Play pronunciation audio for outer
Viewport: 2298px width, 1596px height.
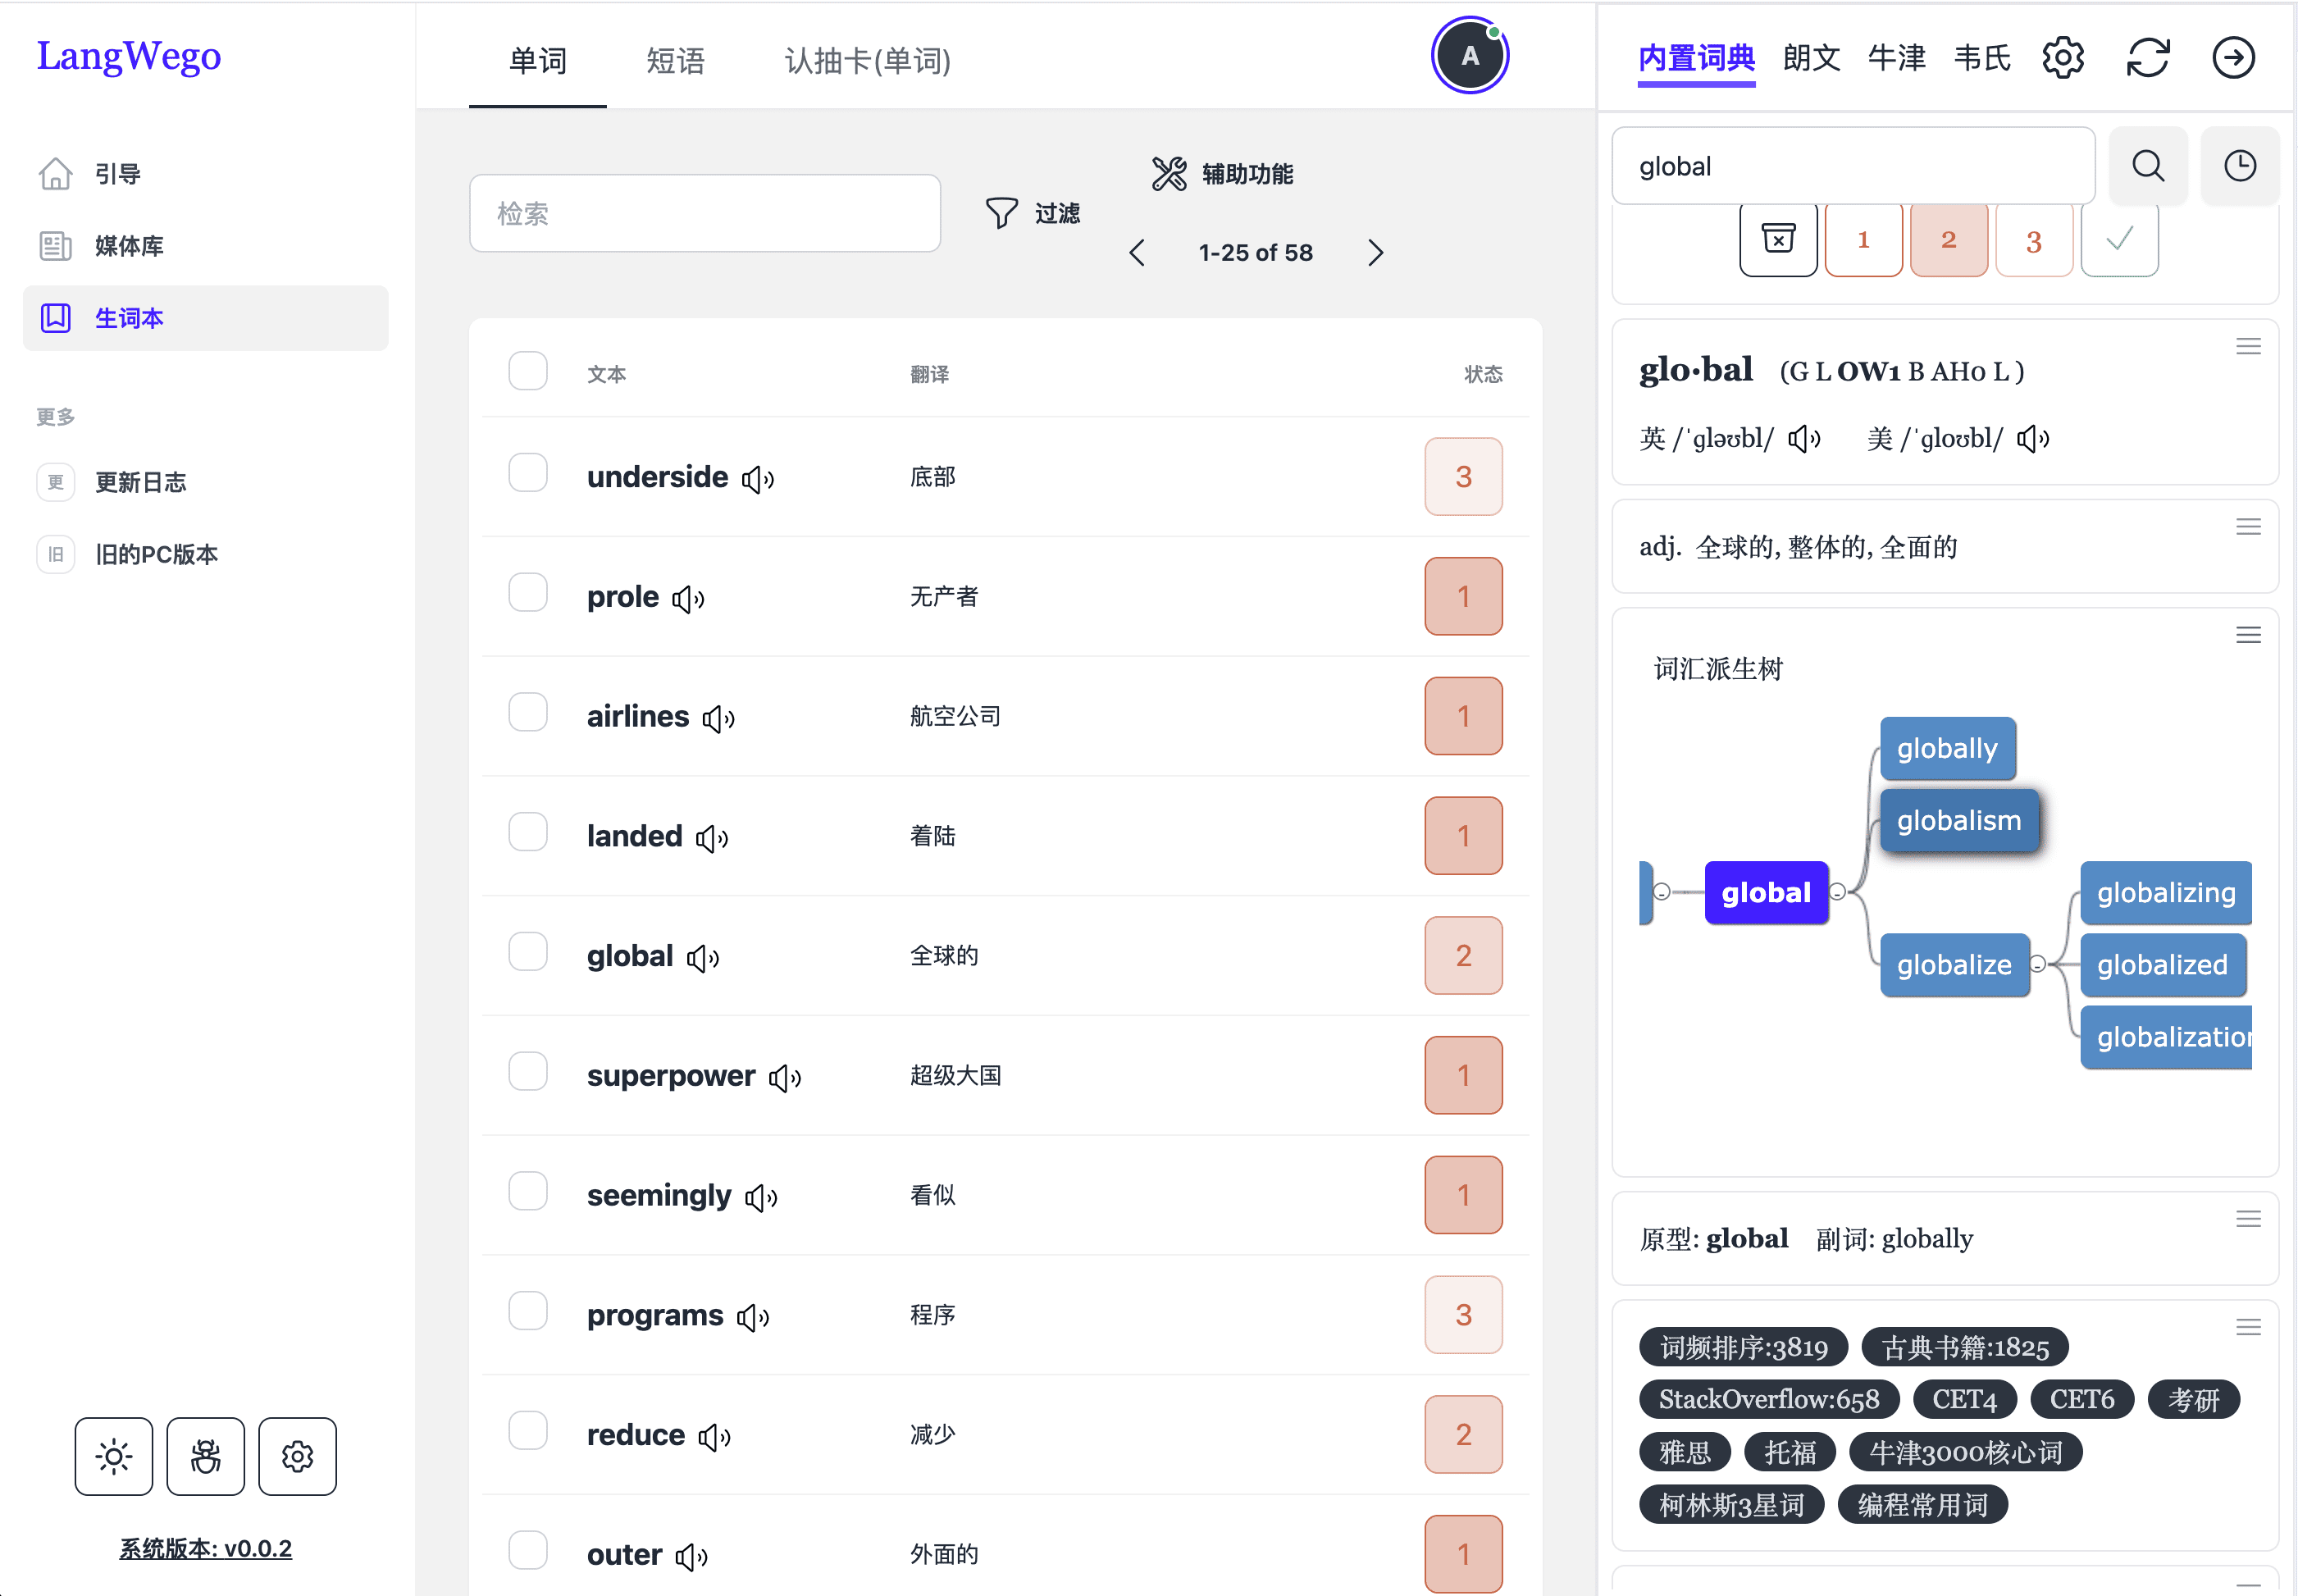691,1556
